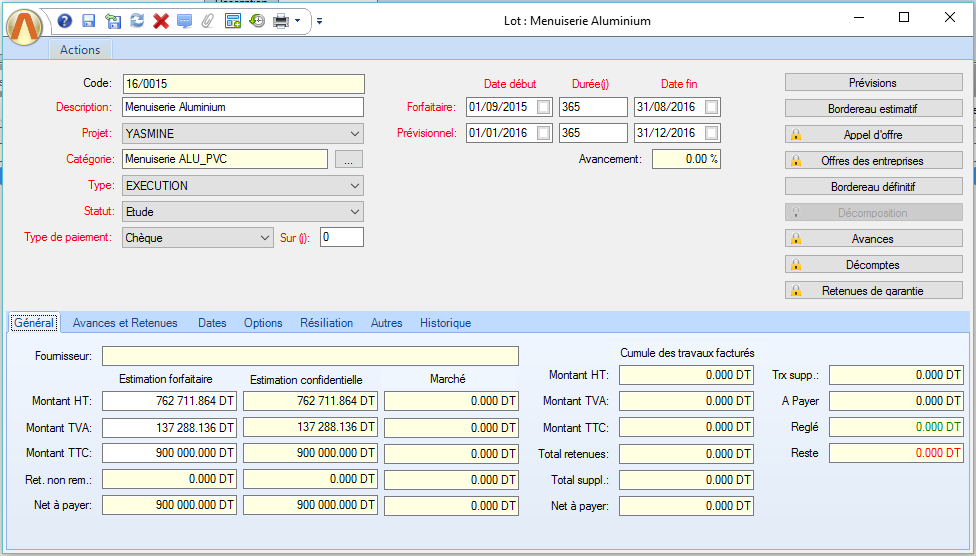Click the history clock icon
976x556 pixels.
(x=257, y=21)
